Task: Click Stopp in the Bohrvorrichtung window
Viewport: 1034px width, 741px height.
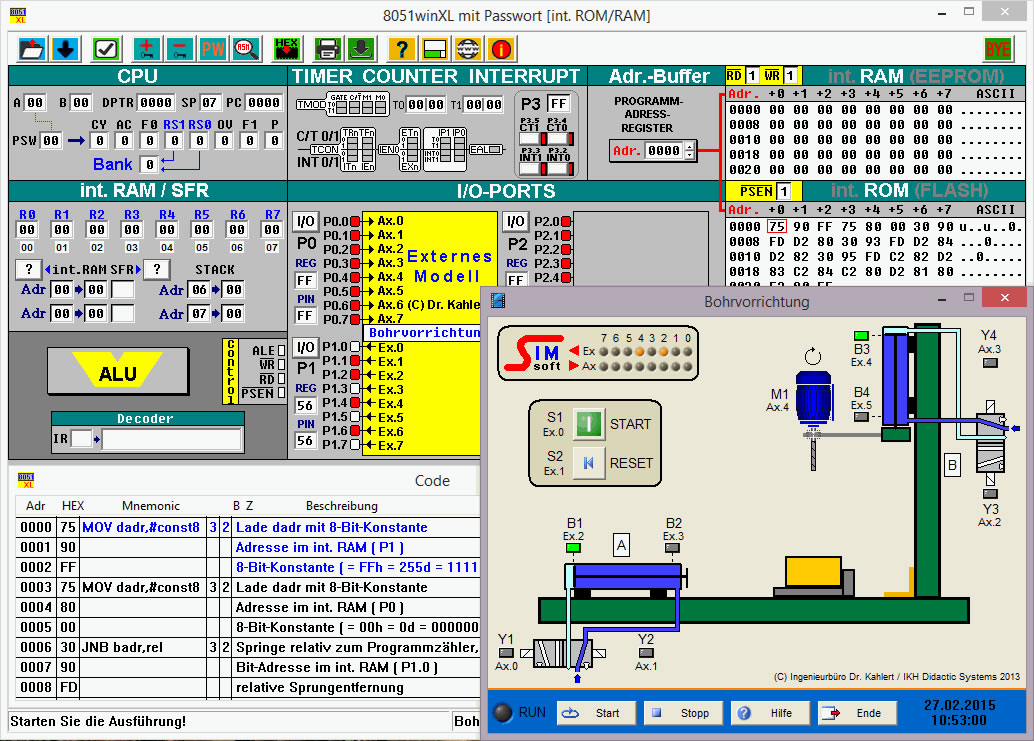Action: (684, 713)
